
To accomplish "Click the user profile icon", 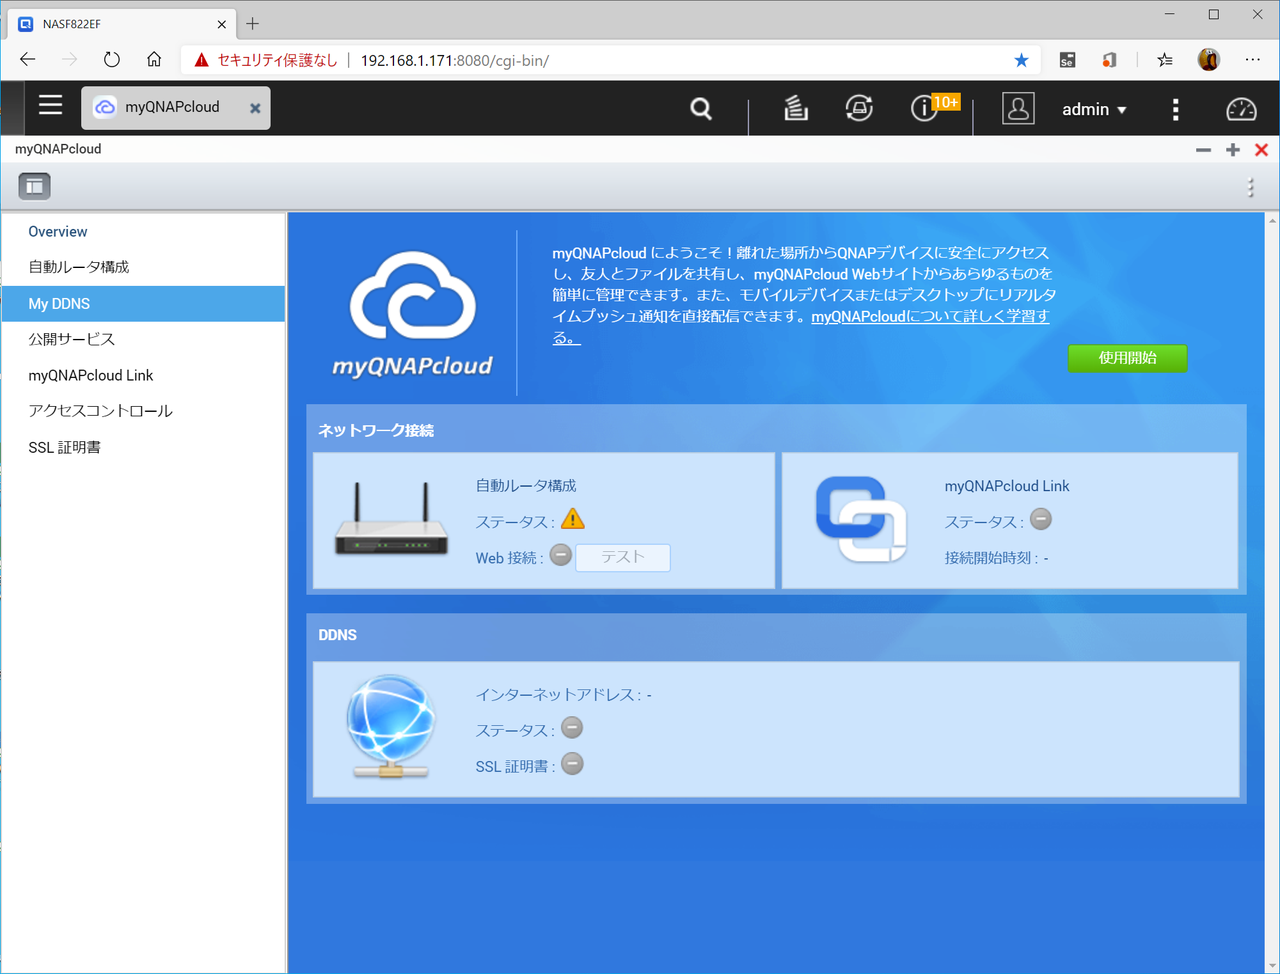I will 1018,108.
